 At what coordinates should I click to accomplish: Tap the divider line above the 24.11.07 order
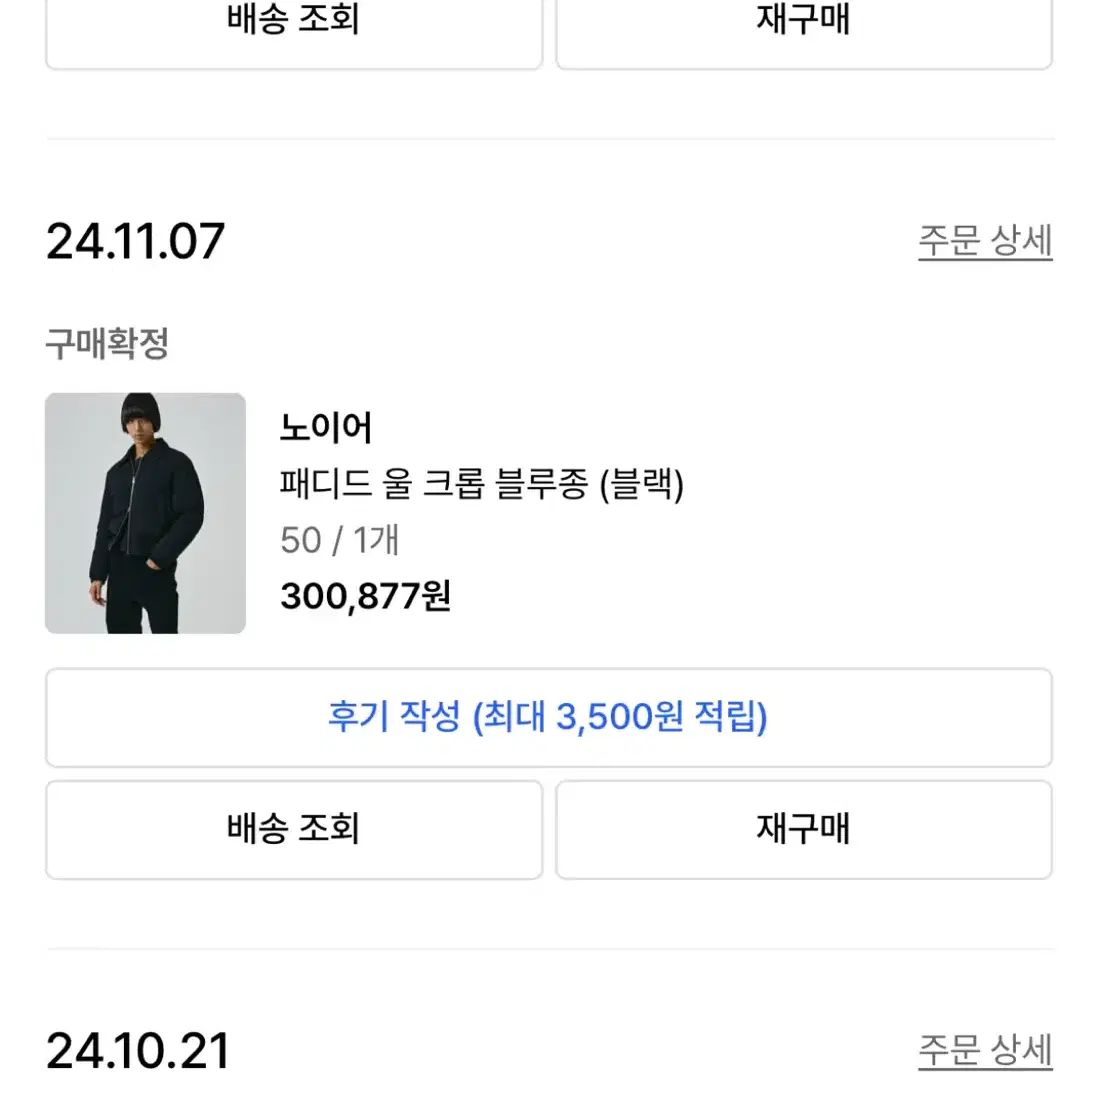point(550,139)
